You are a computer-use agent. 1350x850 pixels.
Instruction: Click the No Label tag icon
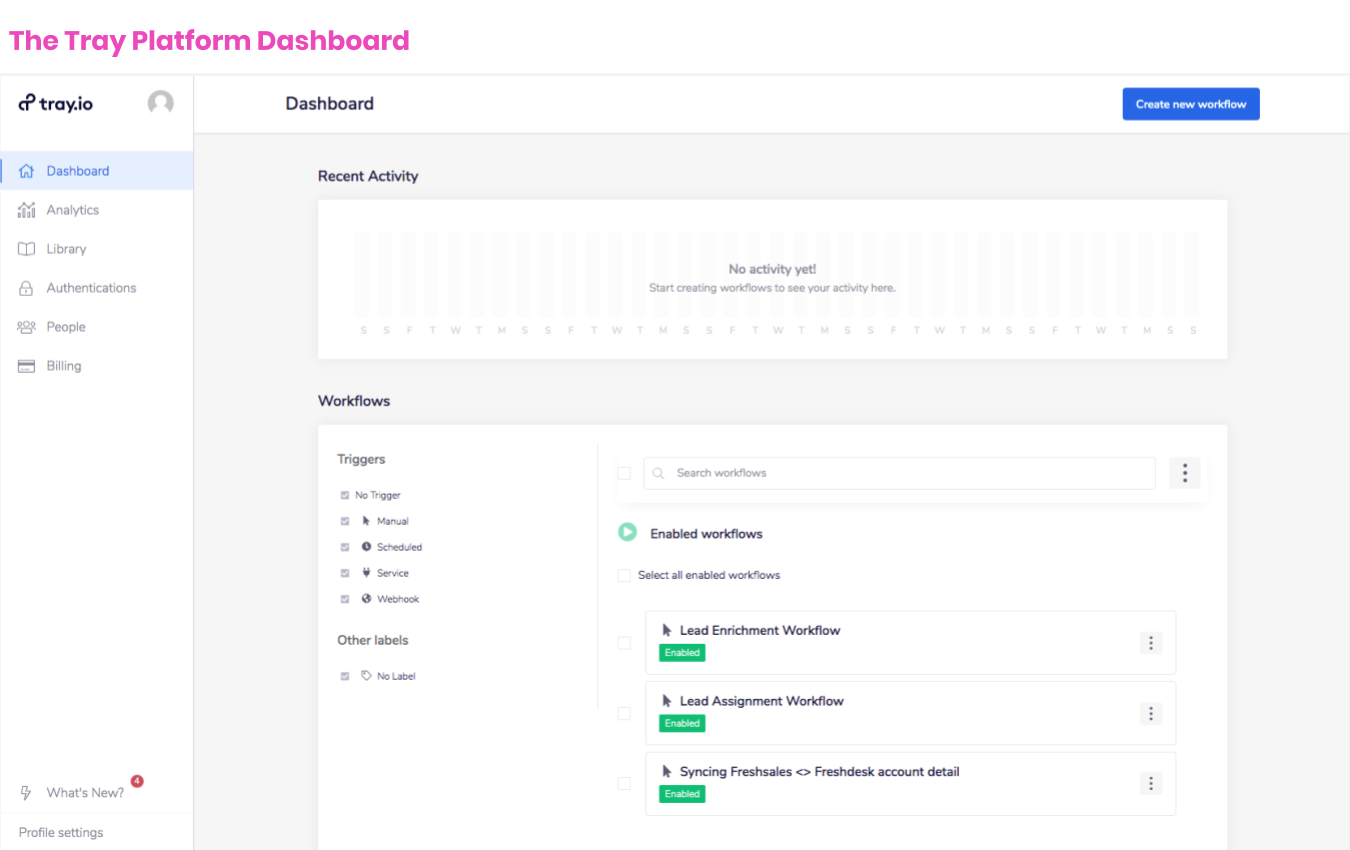point(367,676)
